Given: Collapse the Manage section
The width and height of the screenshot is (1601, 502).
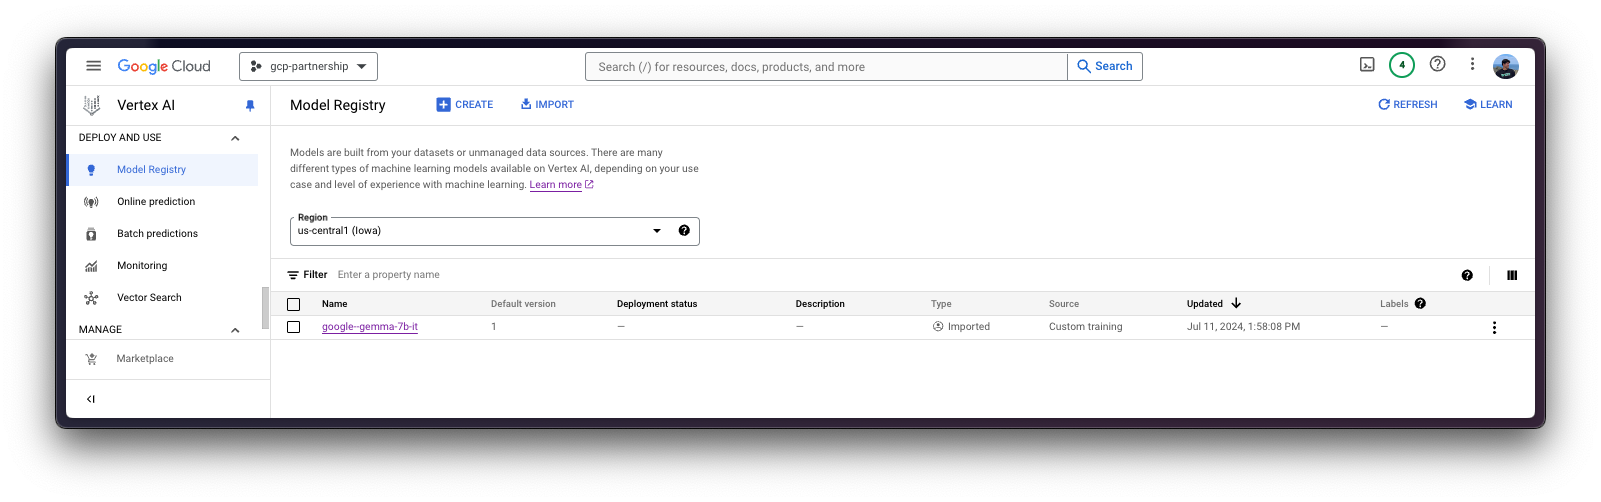Looking at the screenshot, I should pyautogui.click(x=235, y=330).
